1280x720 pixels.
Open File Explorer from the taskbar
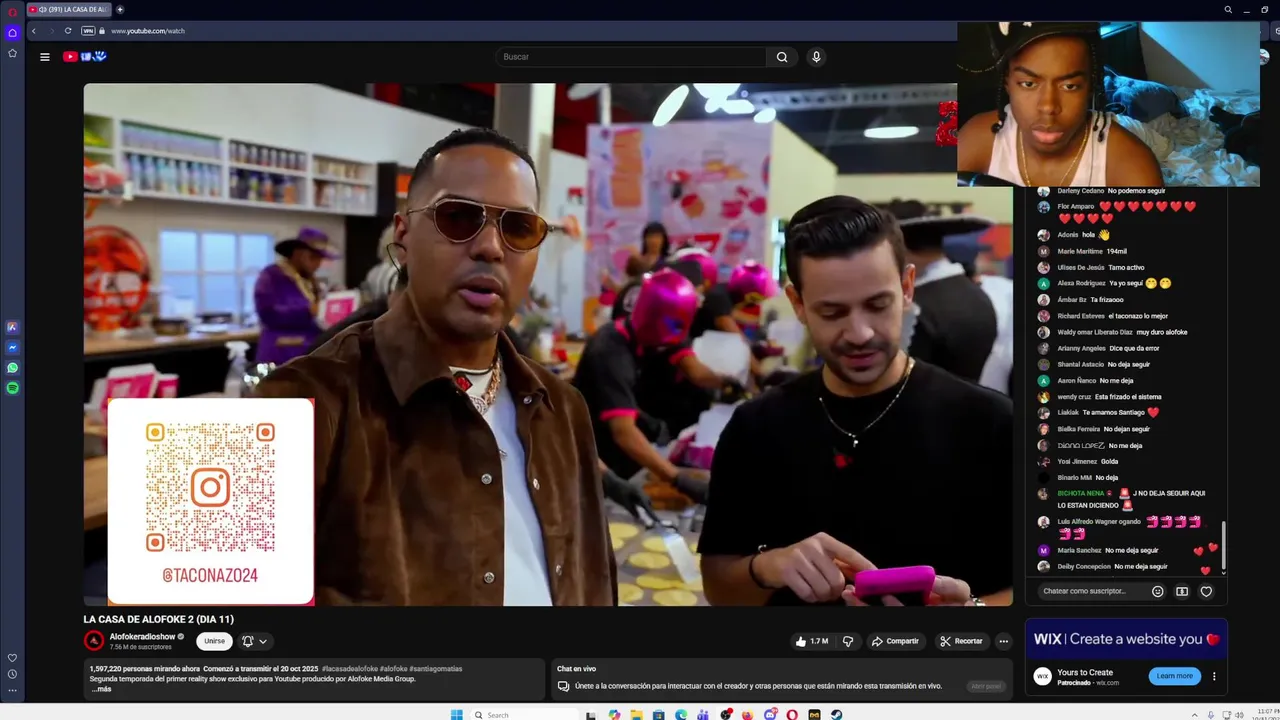click(x=636, y=714)
